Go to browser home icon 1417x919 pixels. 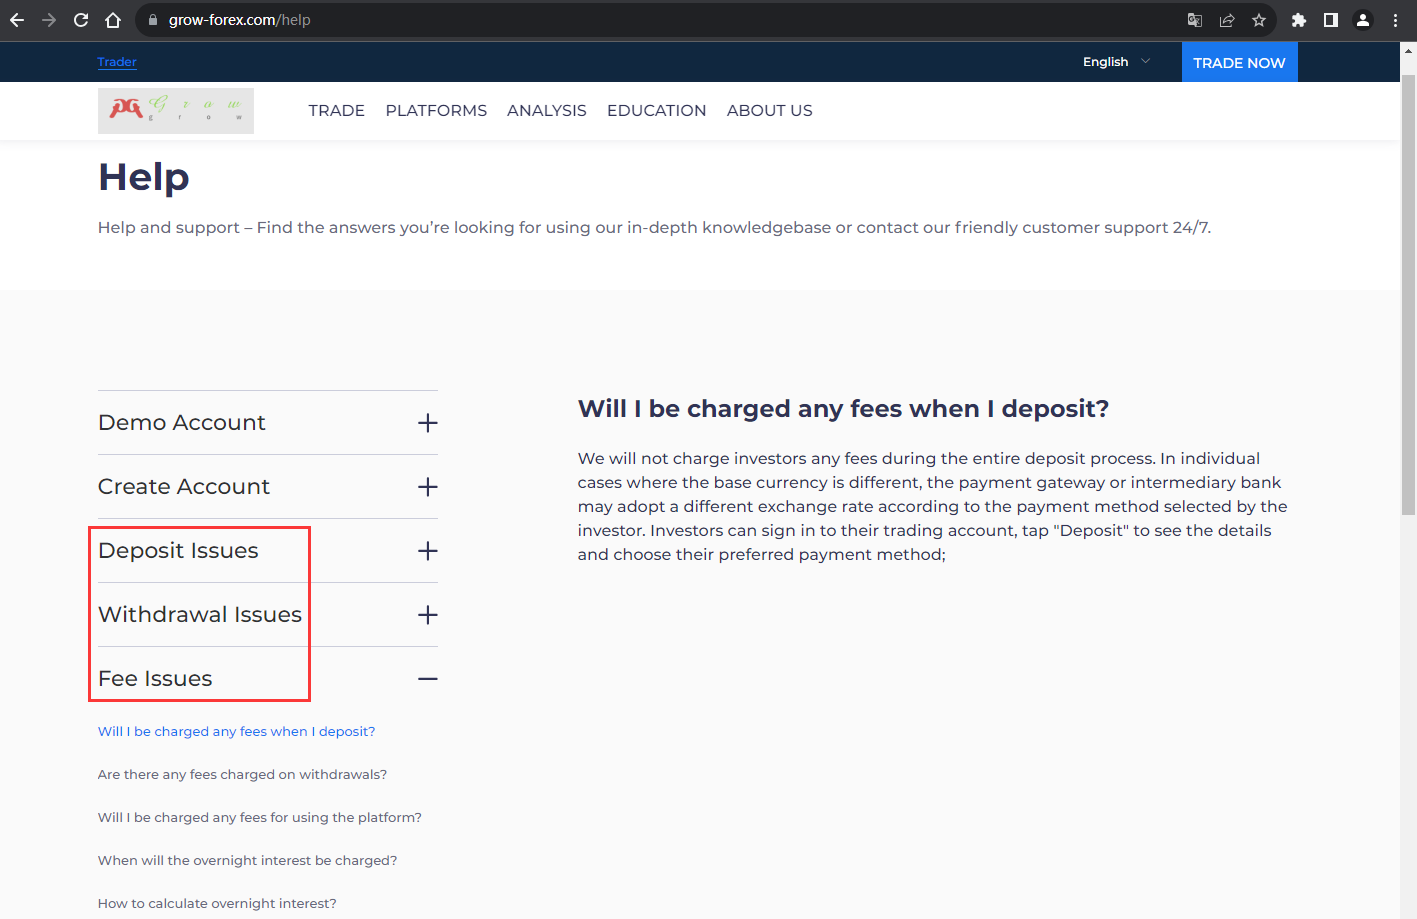coord(113,20)
